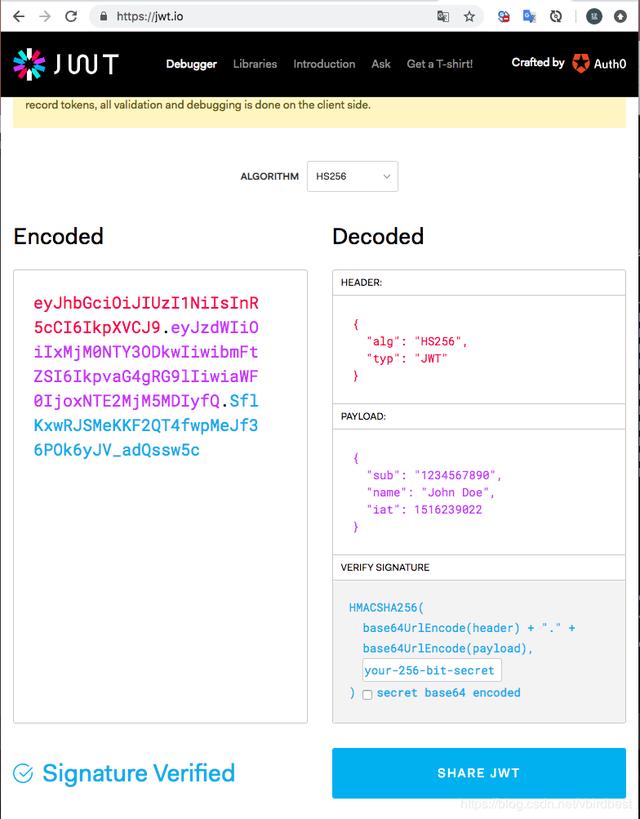Click the JWT logo icon
640x819 pixels.
coord(32,64)
